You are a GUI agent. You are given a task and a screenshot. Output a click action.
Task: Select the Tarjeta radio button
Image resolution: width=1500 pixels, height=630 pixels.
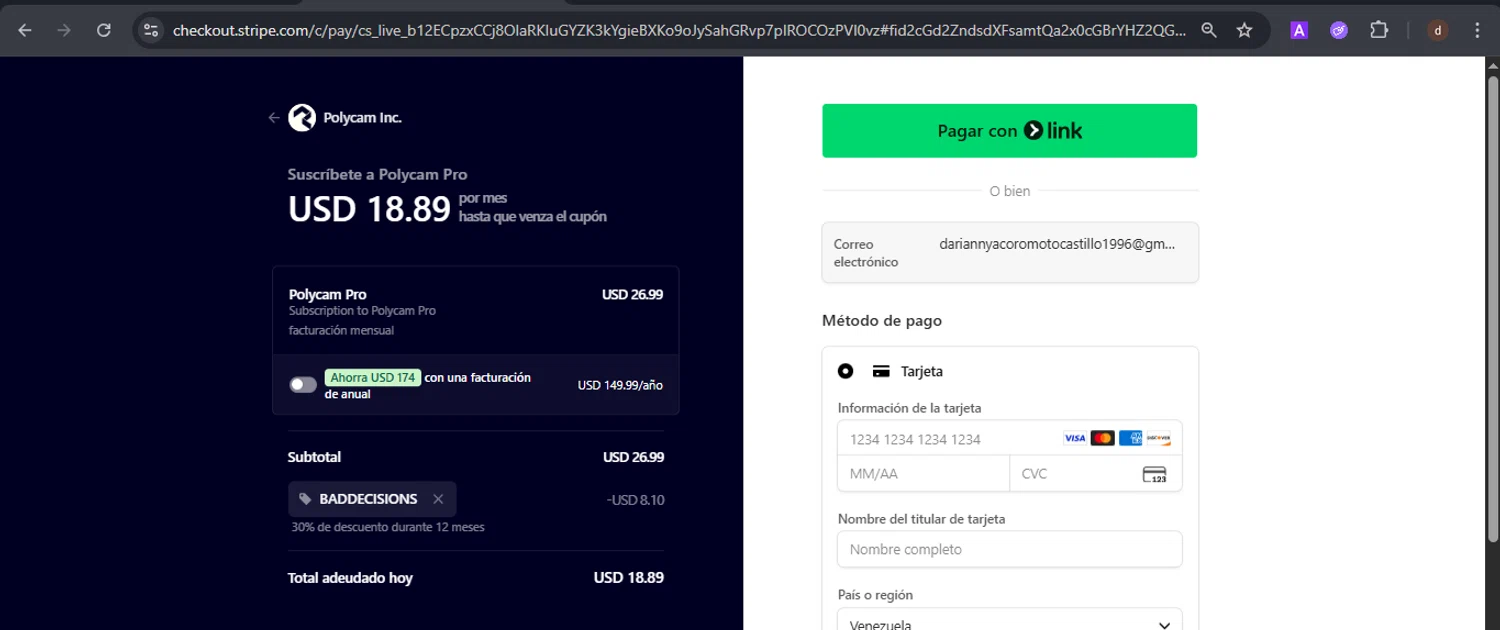click(x=846, y=371)
